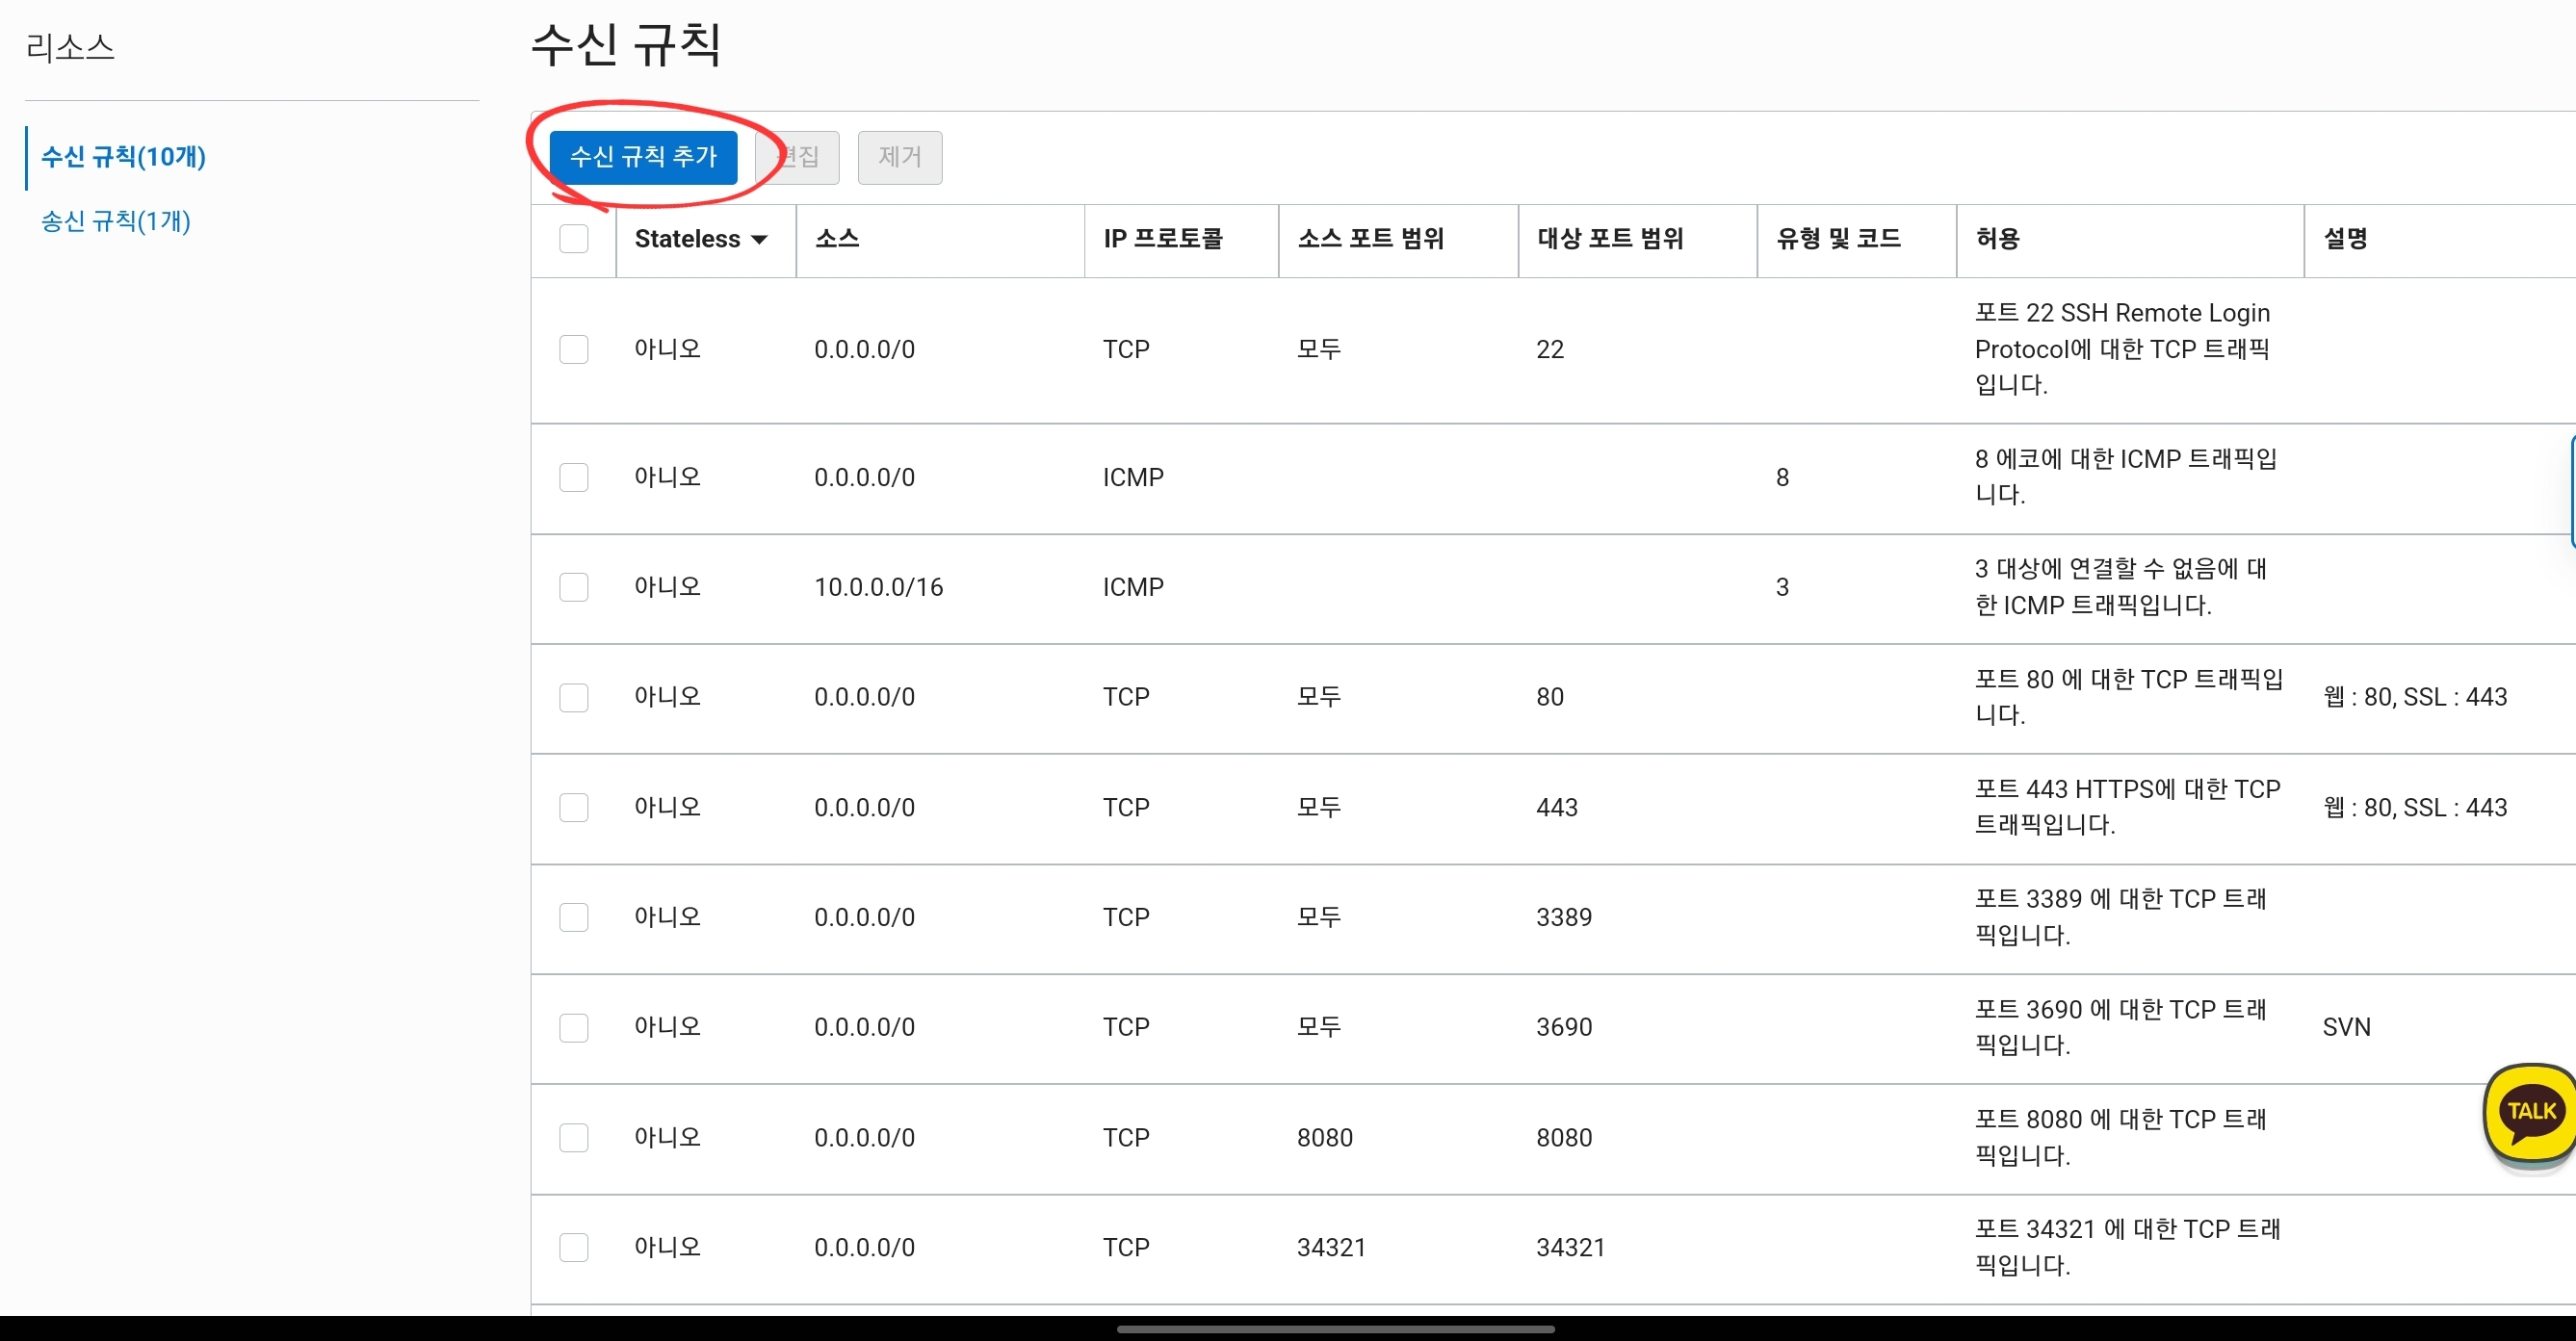Open the 송신 규칙(1개) sidebar link
Screen dimensions: 2576x1341
(115, 221)
